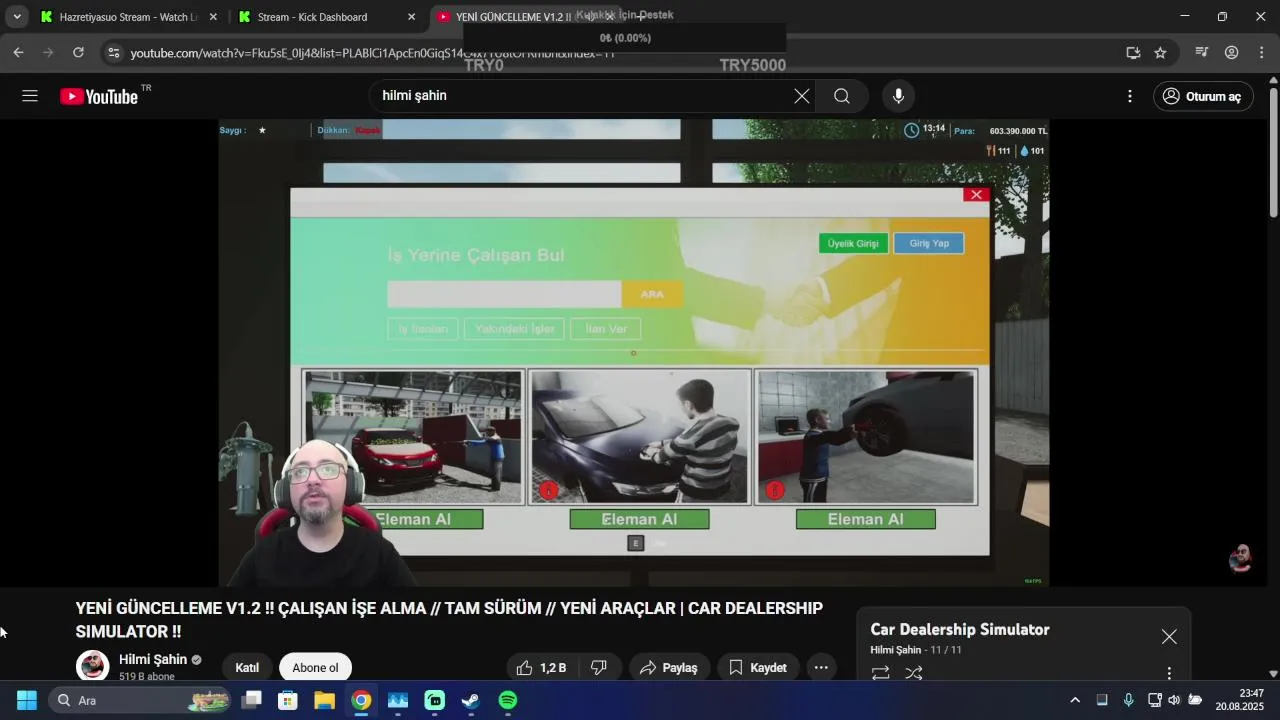Viewport: 1280px width, 720px height.
Task: Close the Kick Dashboard tab
Action: click(411, 17)
